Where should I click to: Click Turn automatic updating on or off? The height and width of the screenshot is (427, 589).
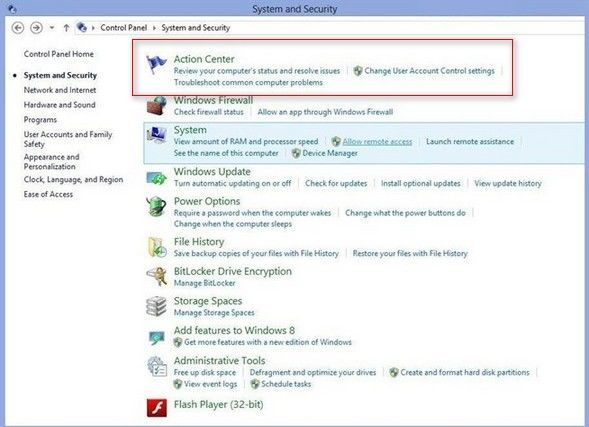click(x=233, y=183)
